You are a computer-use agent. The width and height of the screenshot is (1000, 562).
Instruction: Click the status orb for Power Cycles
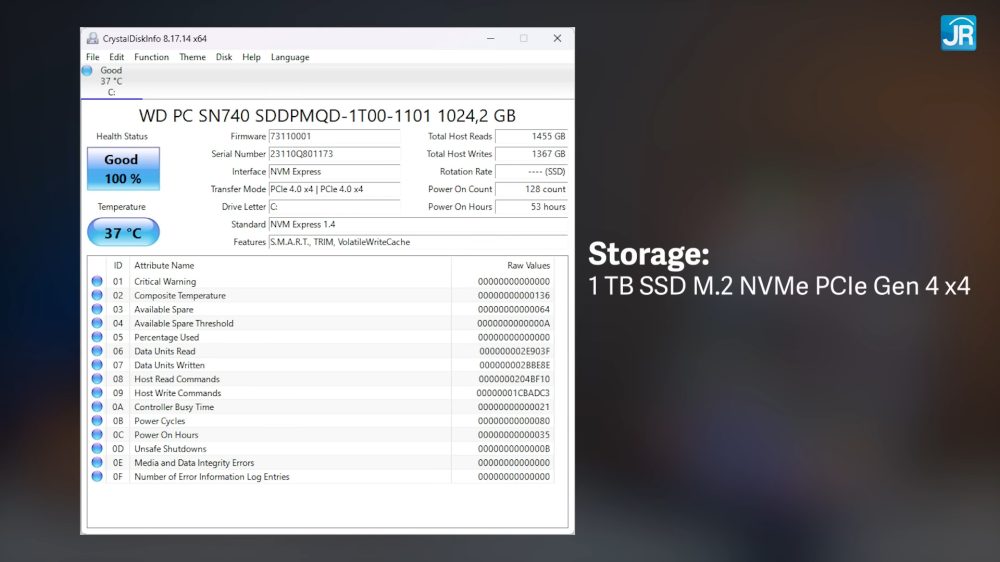(x=97, y=421)
